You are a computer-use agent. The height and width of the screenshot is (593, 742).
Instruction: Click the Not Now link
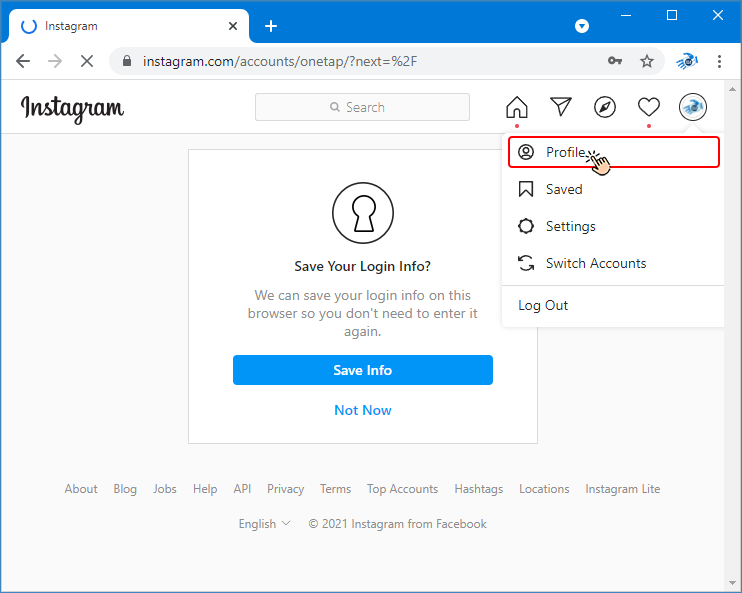point(363,410)
